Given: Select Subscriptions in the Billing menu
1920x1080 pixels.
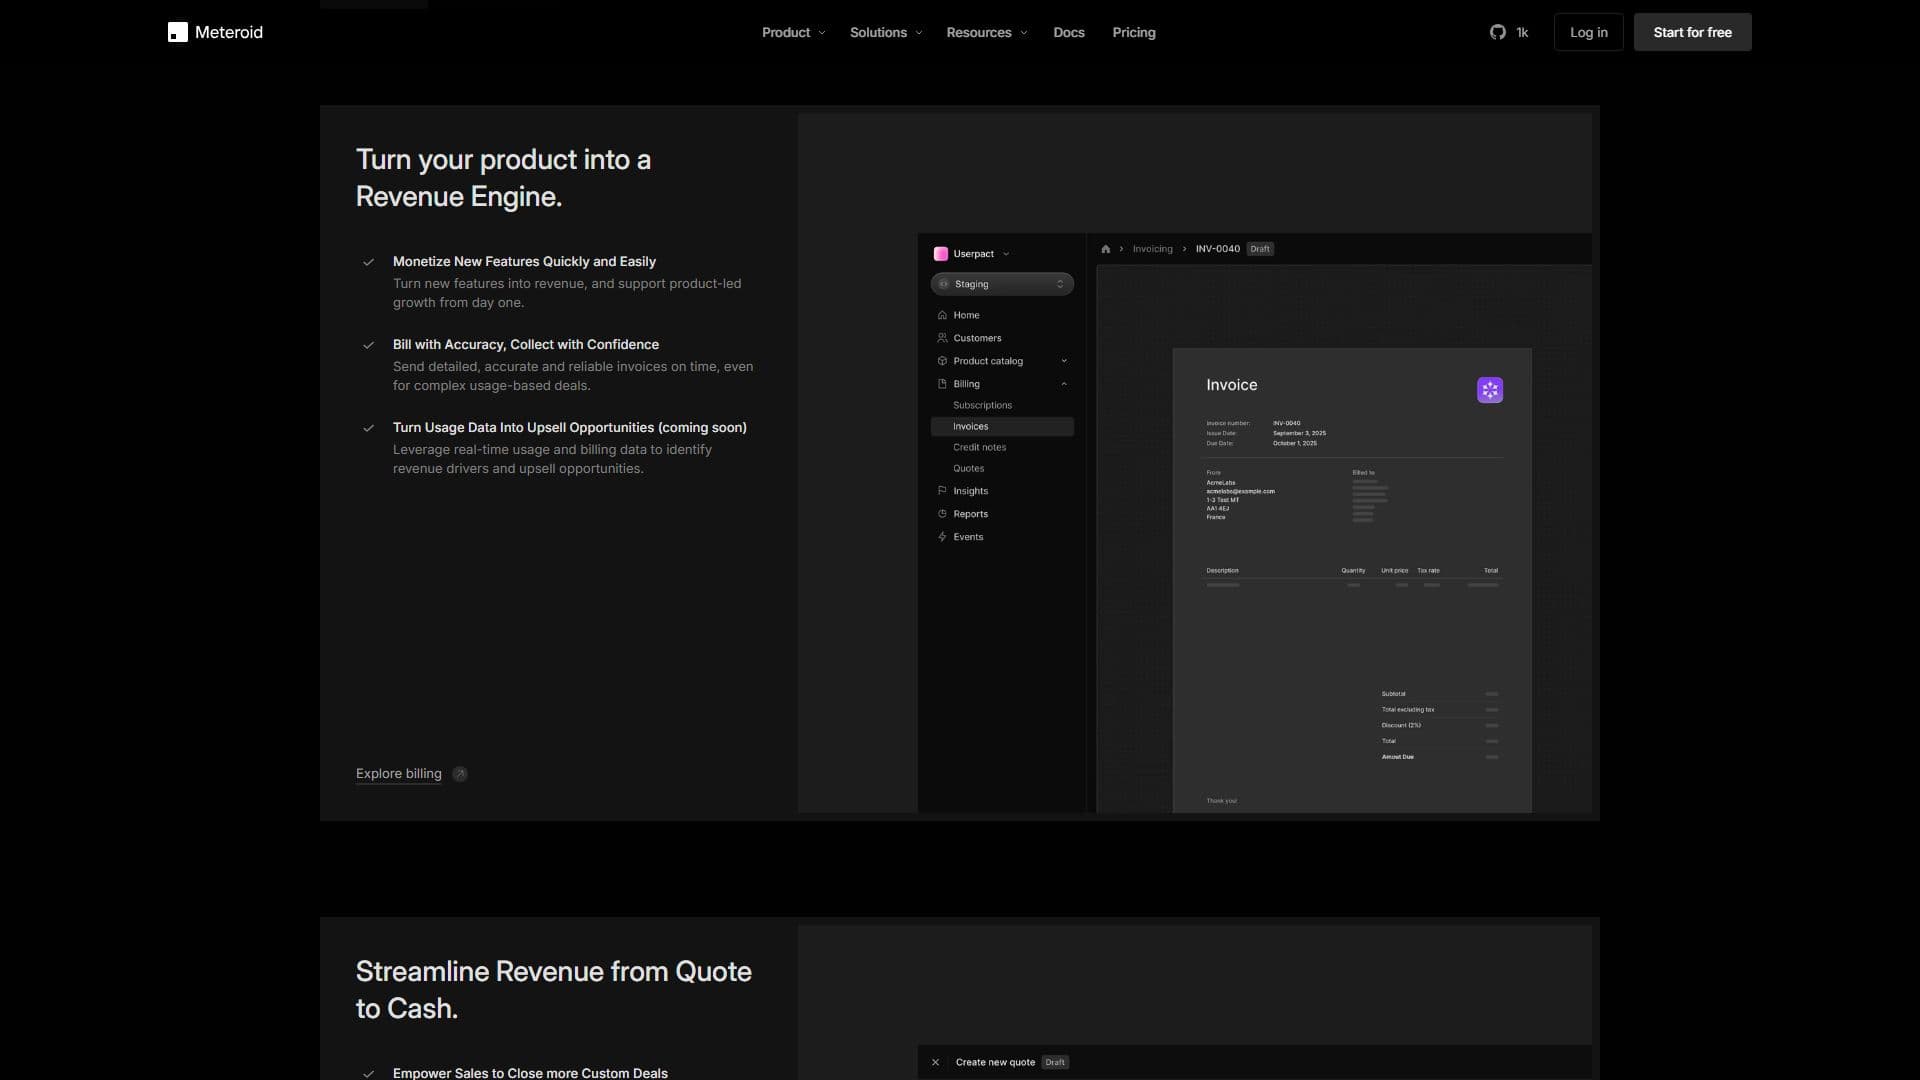Looking at the screenshot, I should pos(982,405).
